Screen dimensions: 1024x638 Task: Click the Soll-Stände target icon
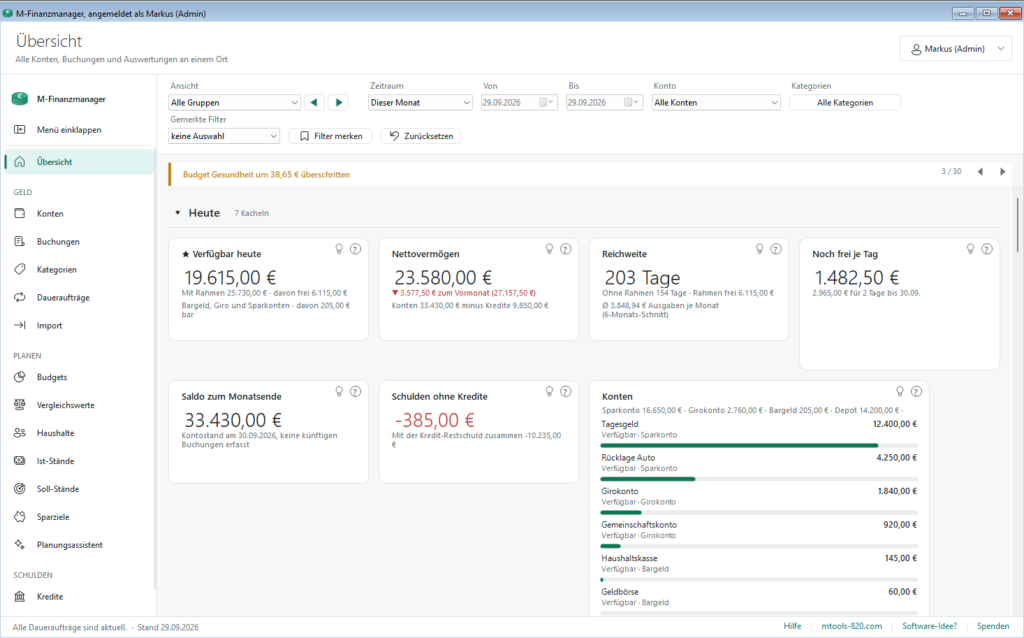pyautogui.click(x=20, y=488)
